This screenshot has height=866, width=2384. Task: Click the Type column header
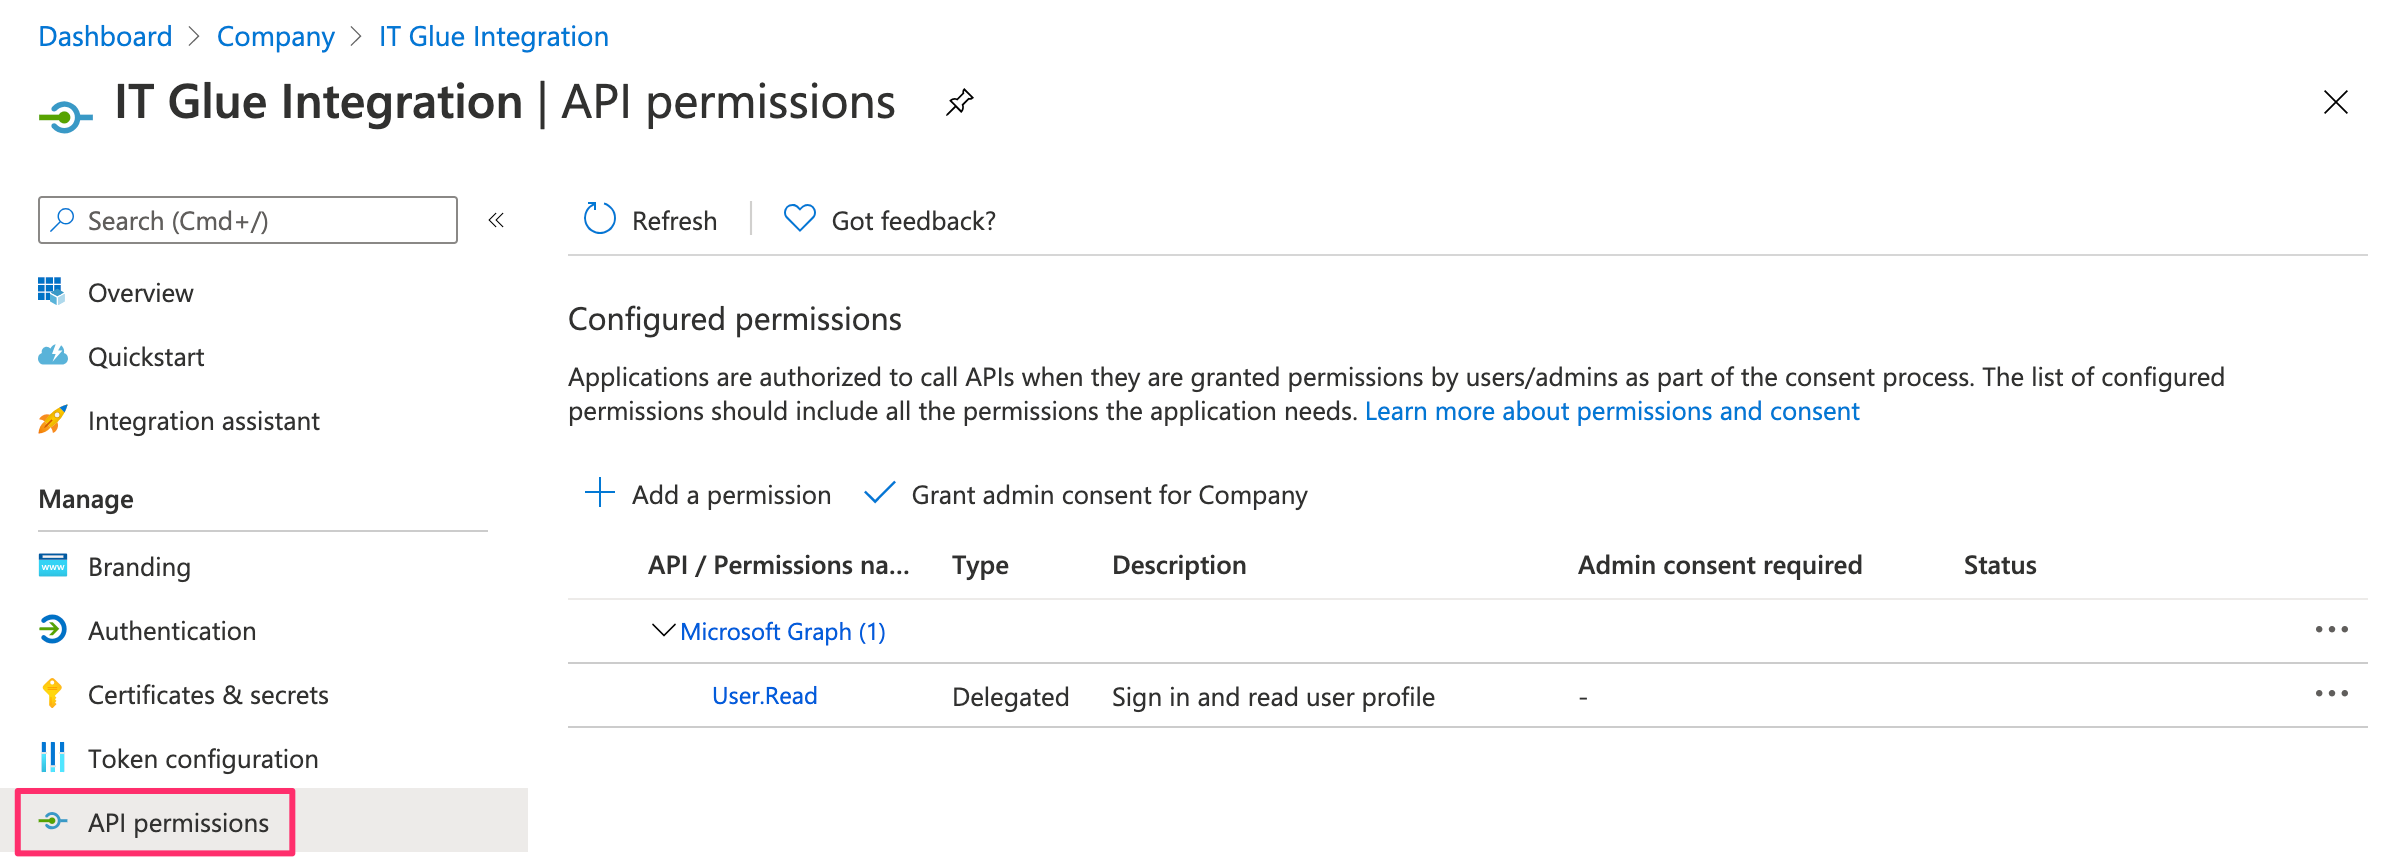coord(980,565)
